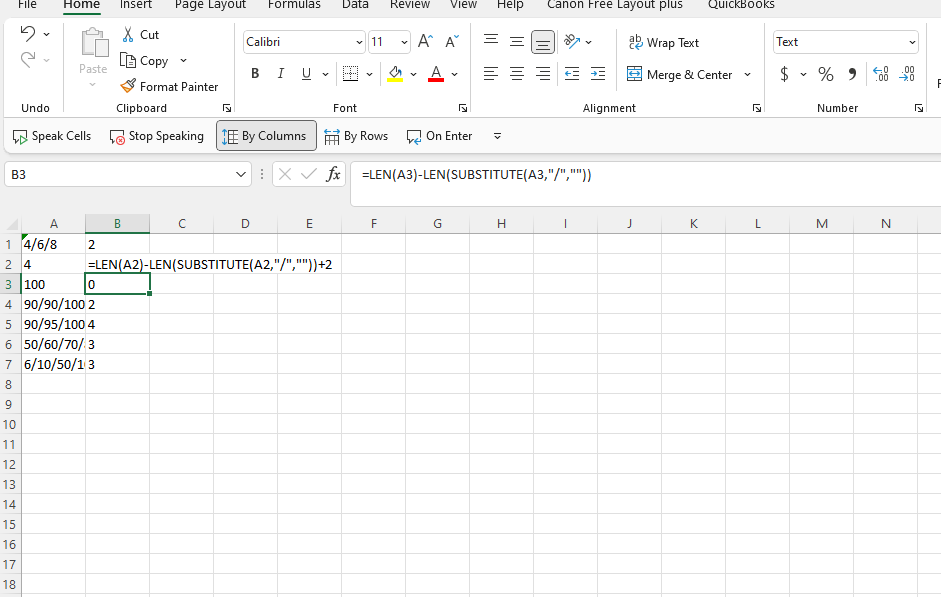Confirm formula entry with checkmark icon
This screenshot has height=597, width=941.
coord(309,174)
